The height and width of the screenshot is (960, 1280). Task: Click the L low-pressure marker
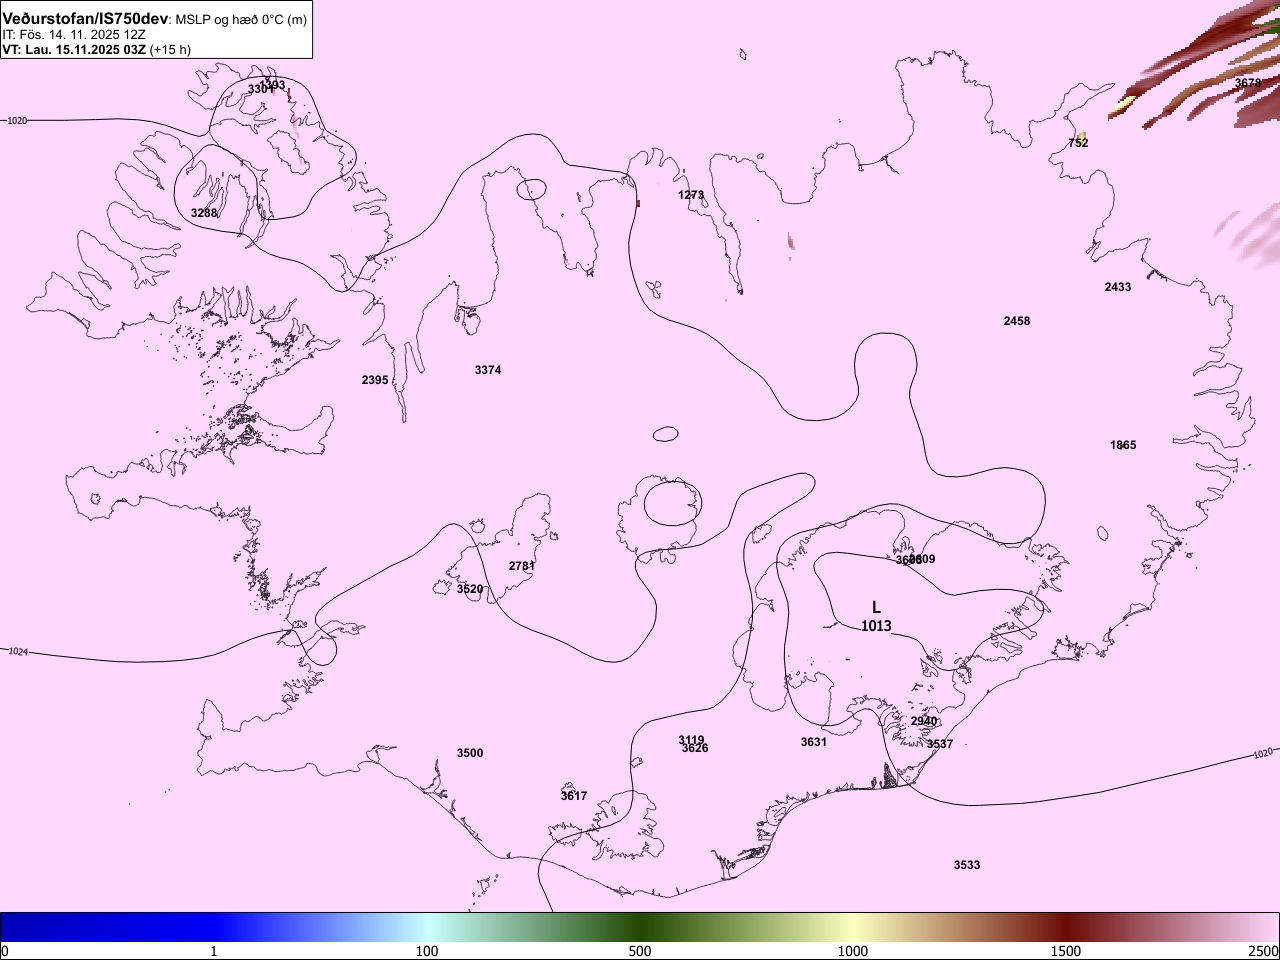[876, 607]
